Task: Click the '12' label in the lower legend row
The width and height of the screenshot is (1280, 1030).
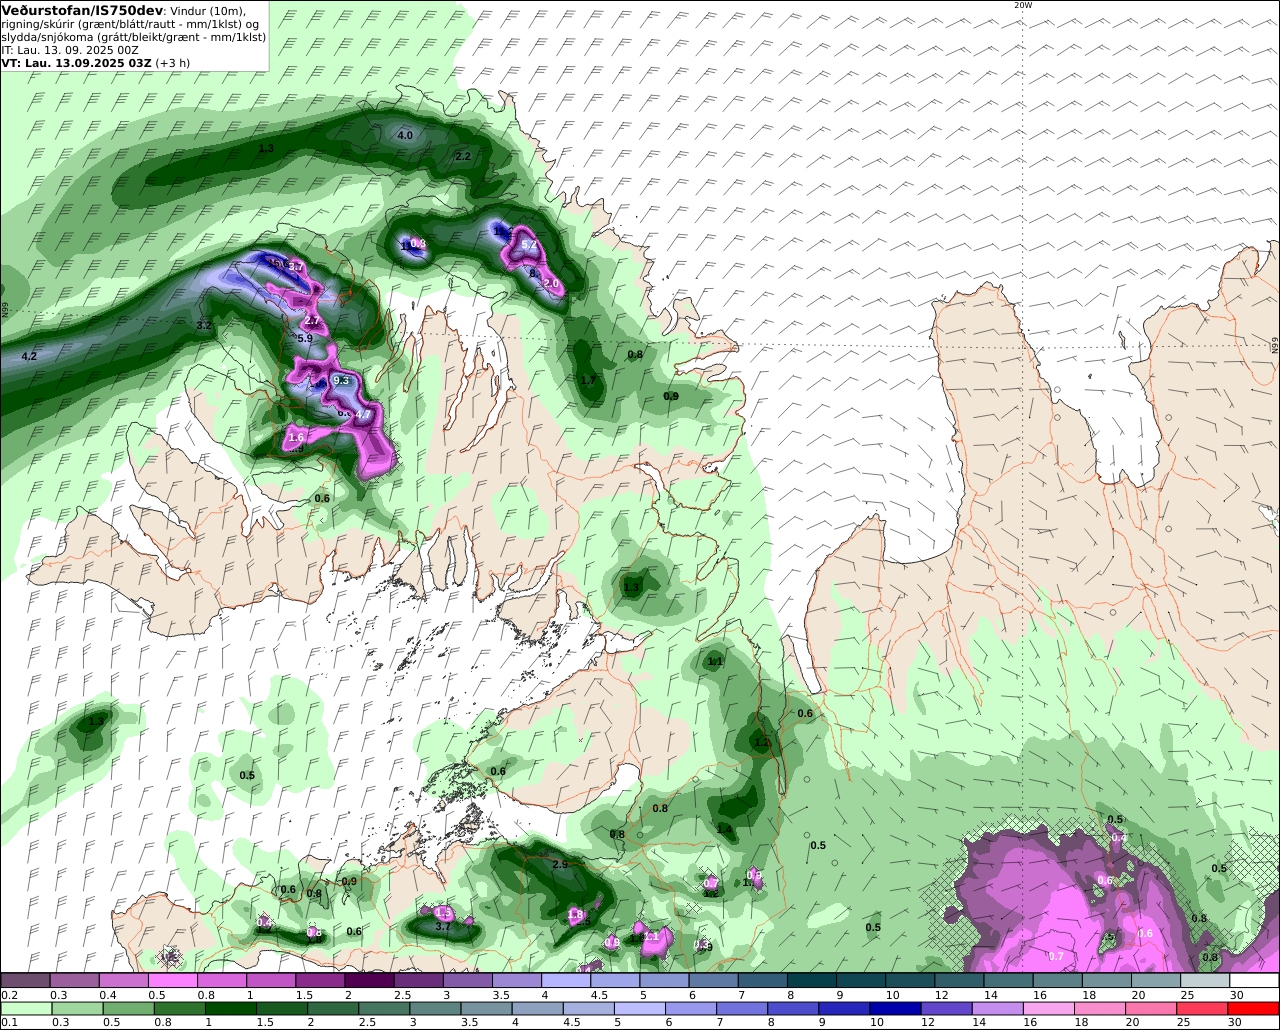Action: click(x=928, y=1022)
